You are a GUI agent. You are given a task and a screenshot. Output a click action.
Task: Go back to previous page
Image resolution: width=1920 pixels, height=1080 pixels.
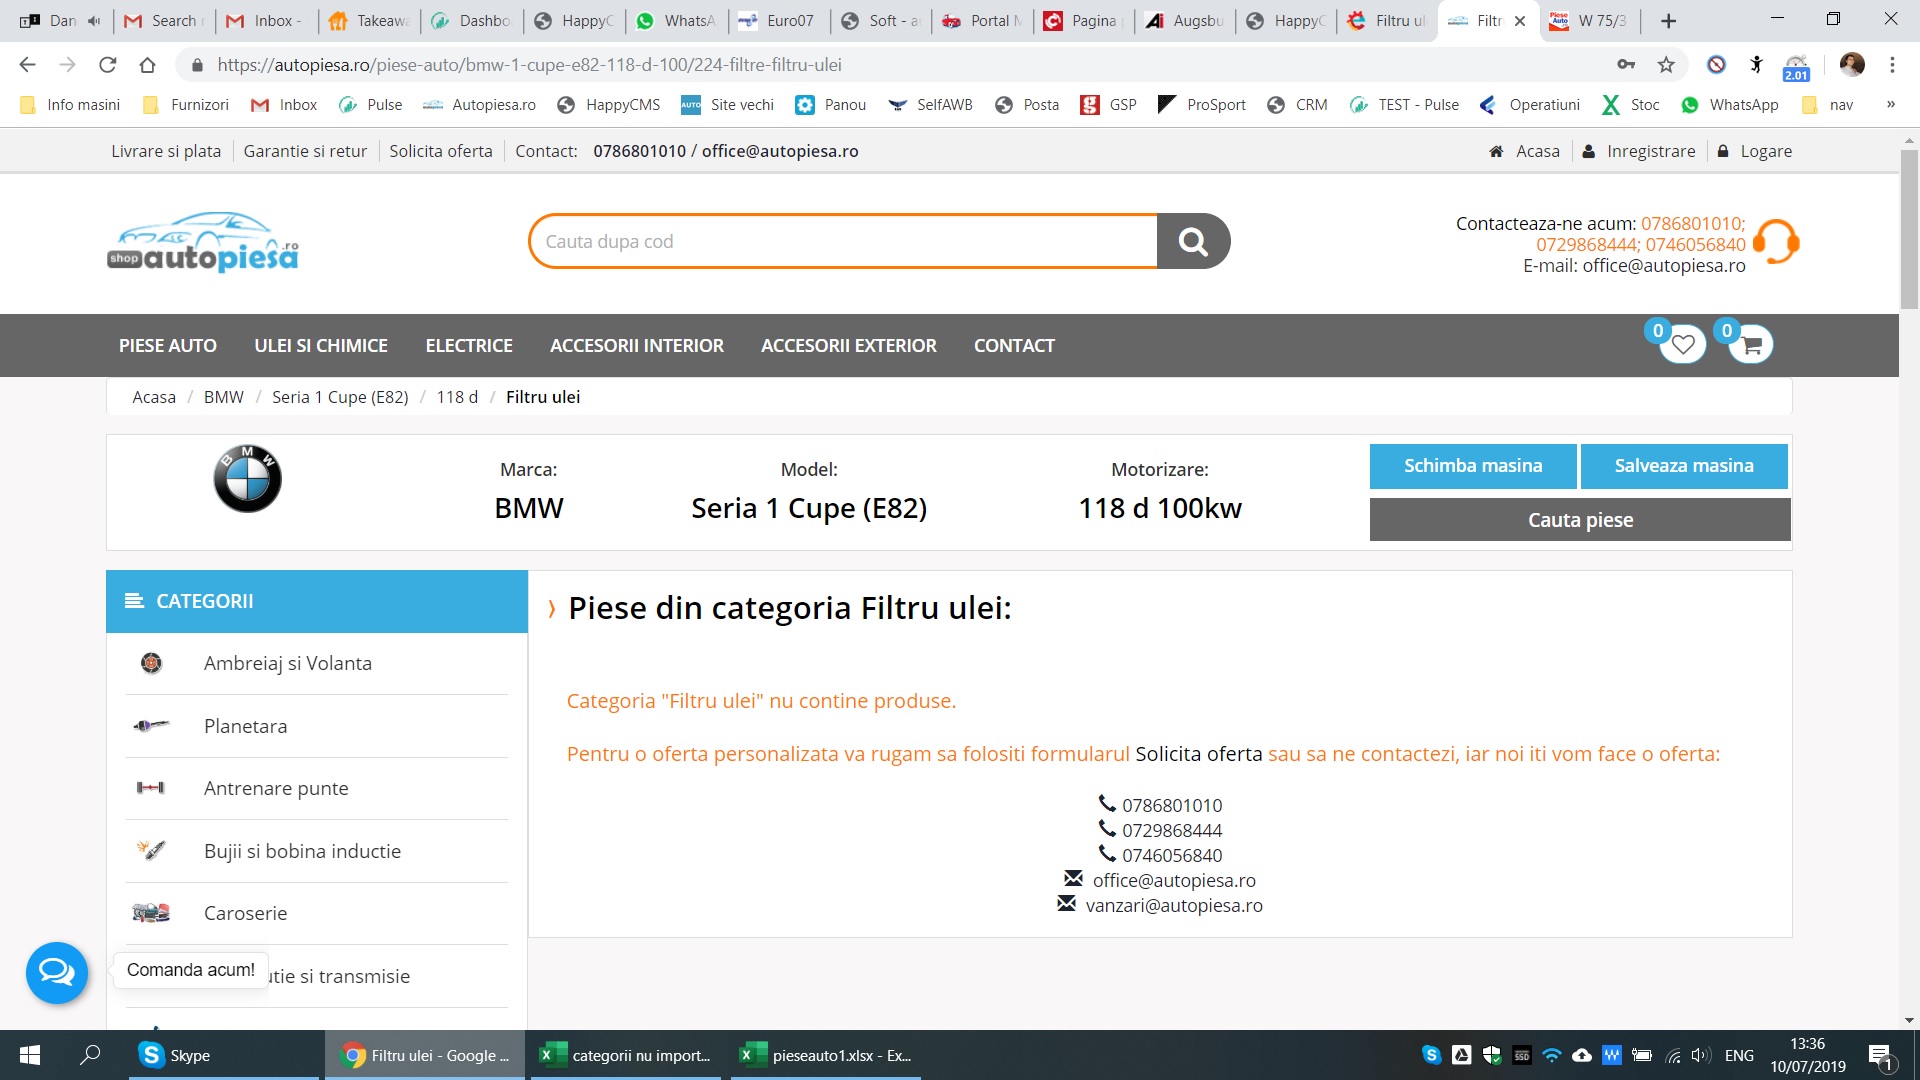[27, 65]
